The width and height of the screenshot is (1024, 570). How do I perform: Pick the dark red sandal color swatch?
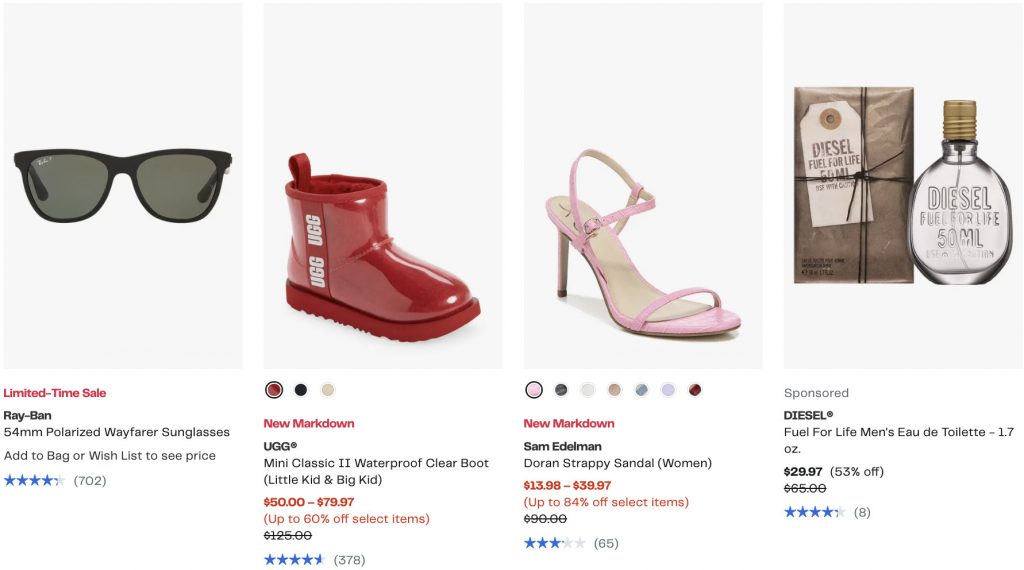(x=695, y=390)
